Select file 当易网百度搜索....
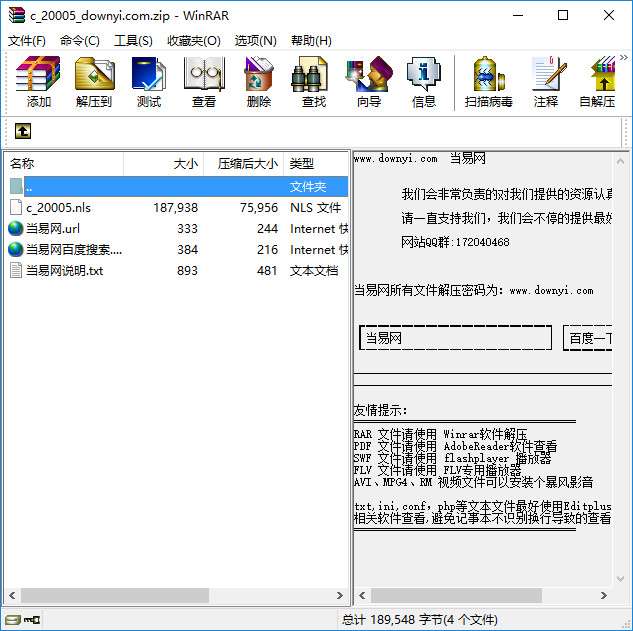 [x=74, y=249]
